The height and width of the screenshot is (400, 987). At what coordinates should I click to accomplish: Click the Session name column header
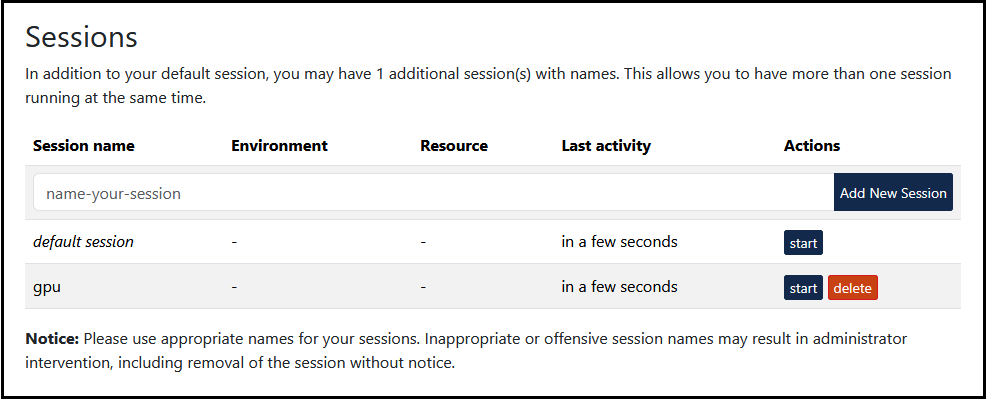(x=83, y=146)
